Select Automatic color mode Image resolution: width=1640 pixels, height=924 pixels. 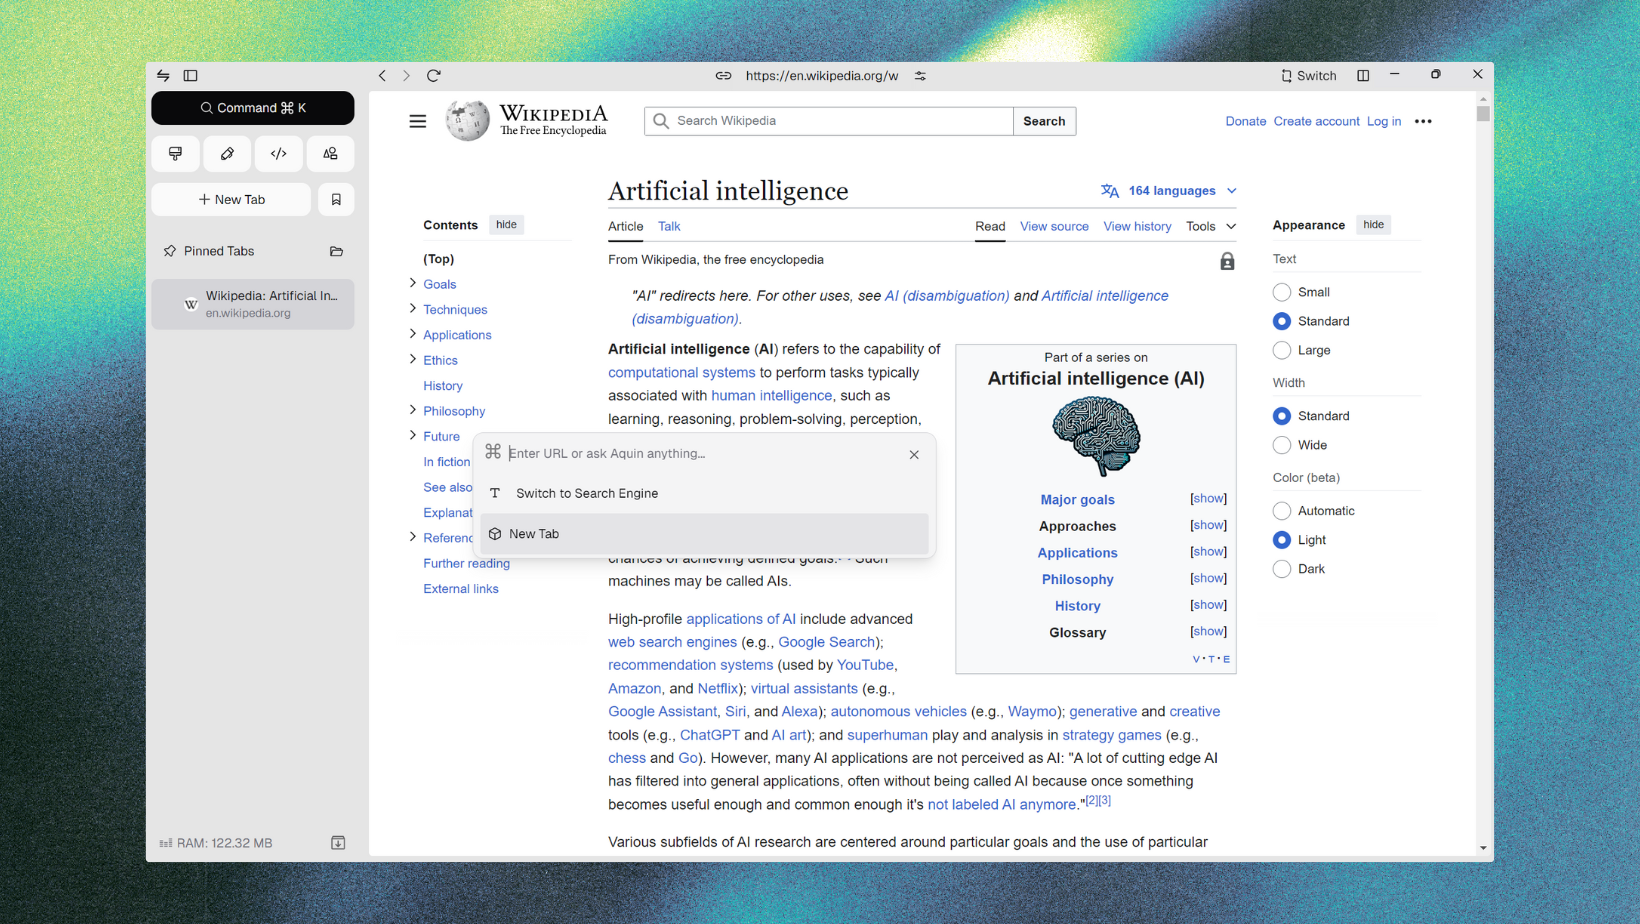point(1282,511)
